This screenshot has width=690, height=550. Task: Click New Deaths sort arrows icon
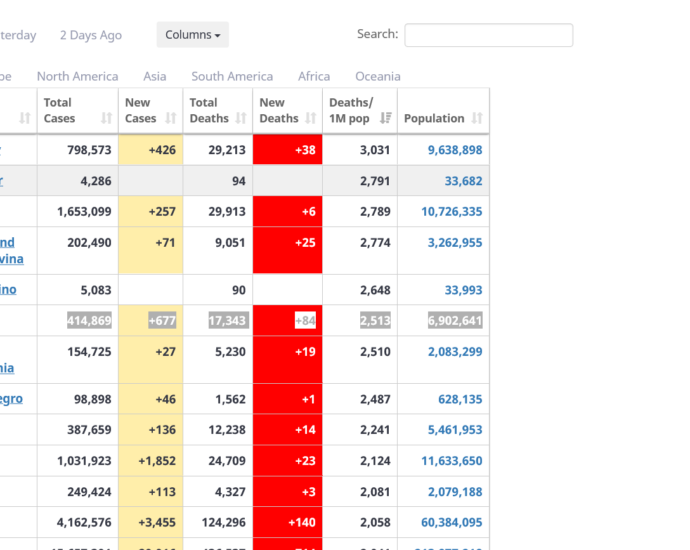[311, 118]
